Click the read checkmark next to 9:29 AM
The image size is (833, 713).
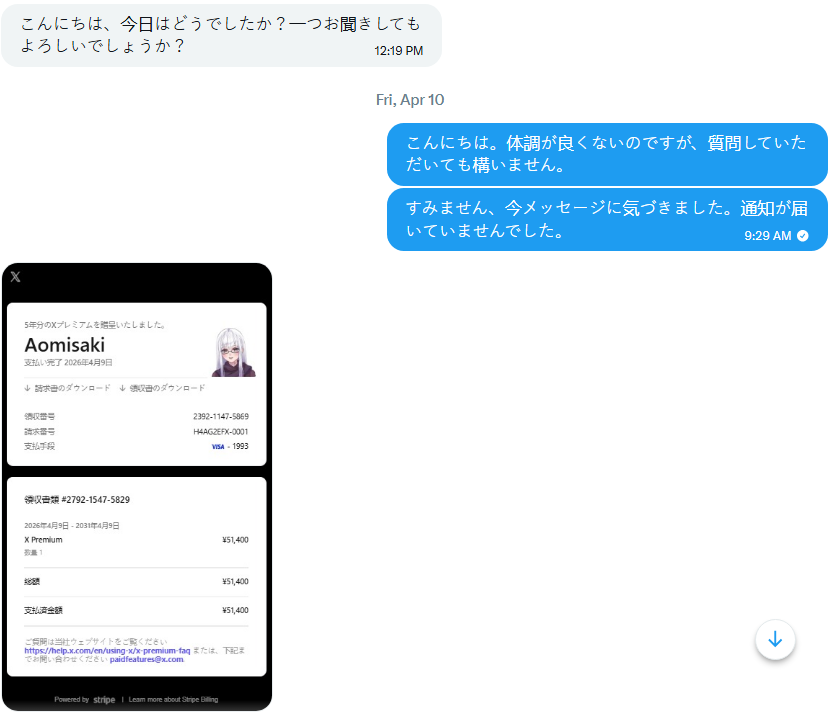[x=802, y=236]
